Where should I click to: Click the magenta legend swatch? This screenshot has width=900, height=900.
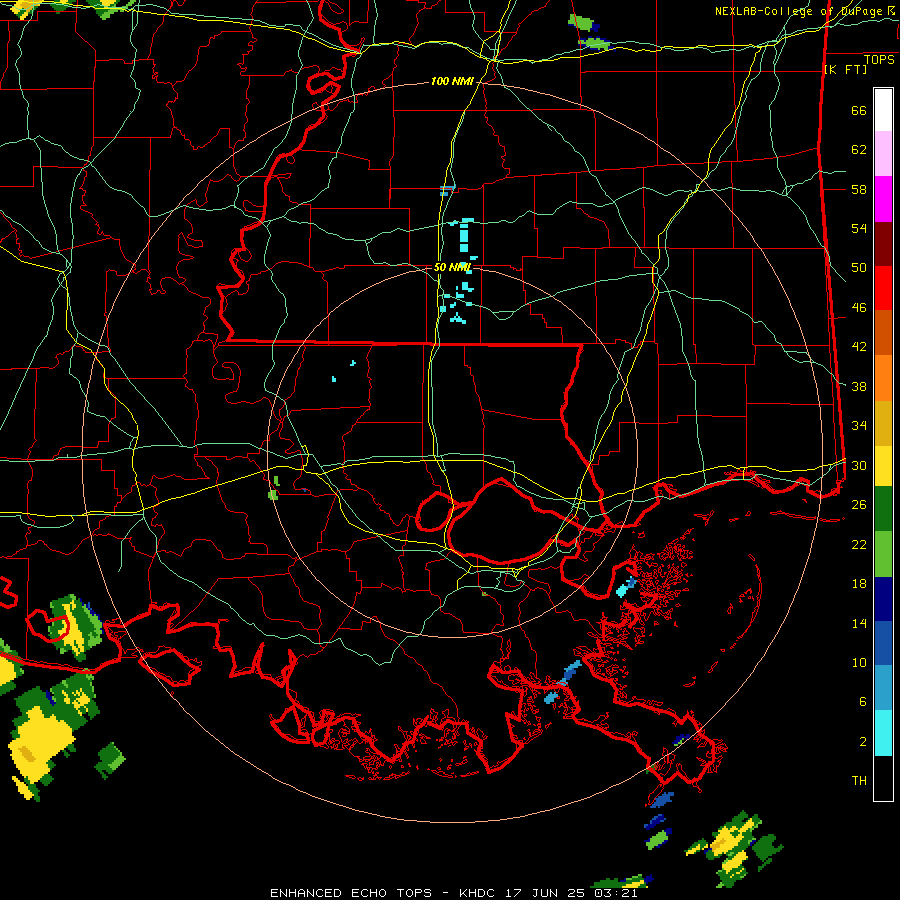[x=883, y=199]
